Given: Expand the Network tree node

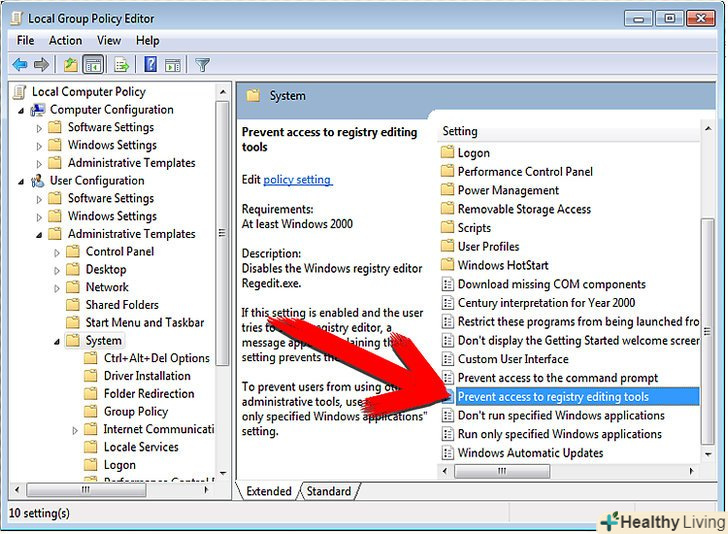Looking at the screenshot, I should click(57, 288).
